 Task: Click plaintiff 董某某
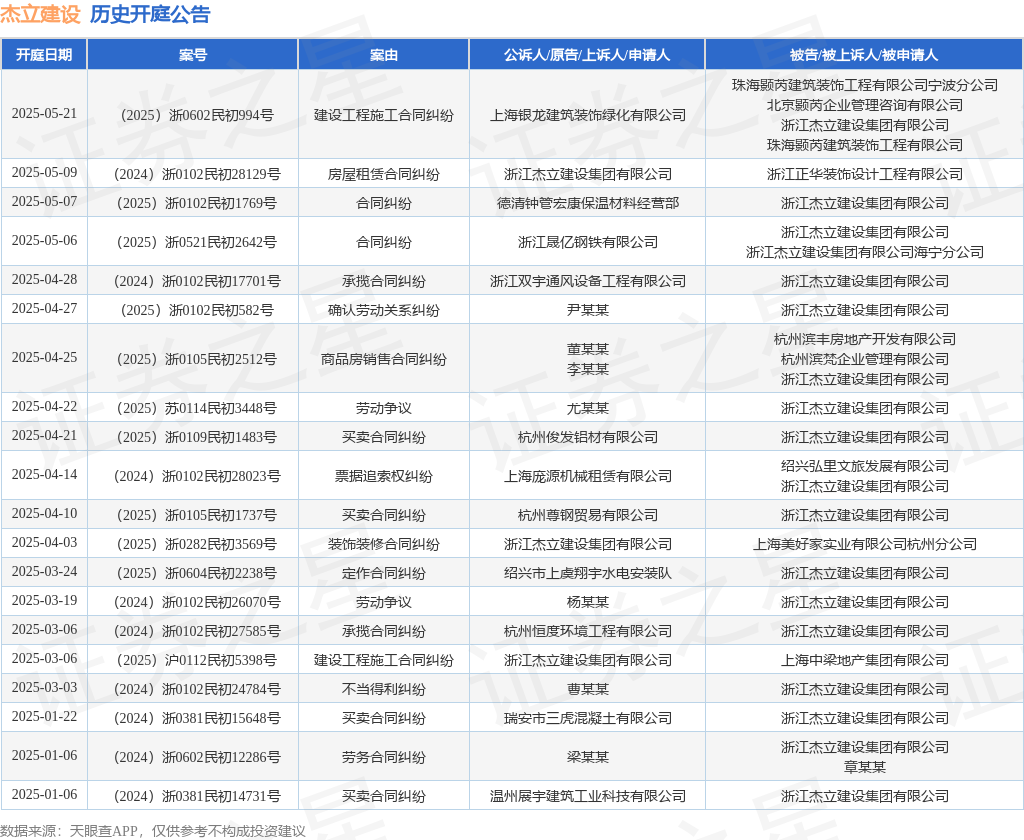click(x=587, y=349)
